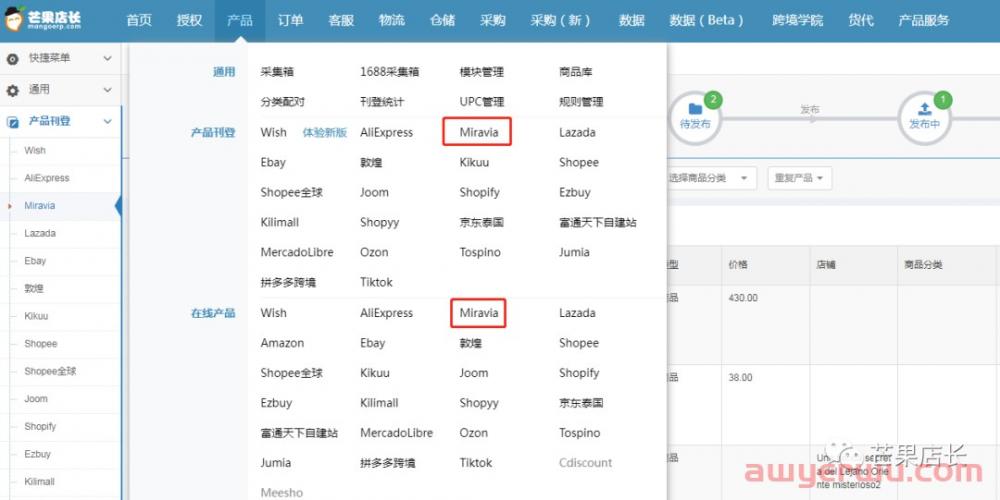Select Miravia in the left sidebar
Image resolution: width=1000 pixels, height=500 pixels.
point(40,206)
